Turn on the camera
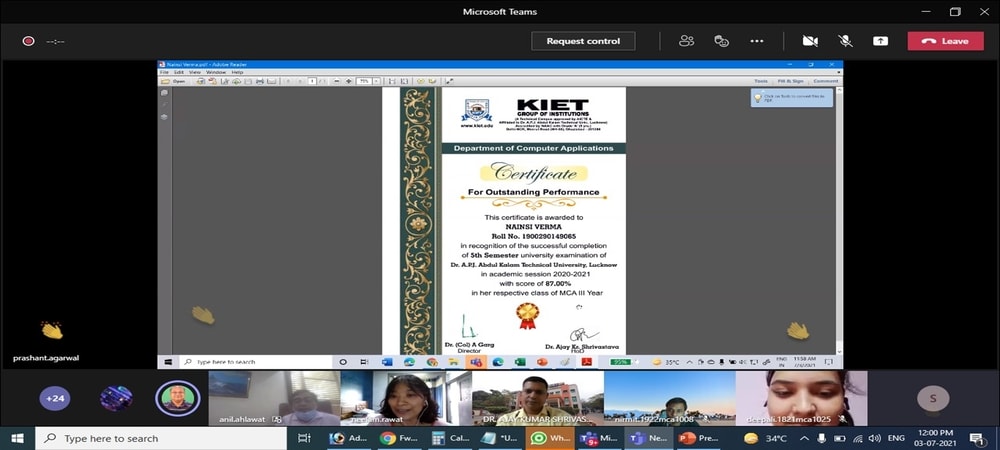1000x450 pixels. pyautogui.click(x=810, y=41)
